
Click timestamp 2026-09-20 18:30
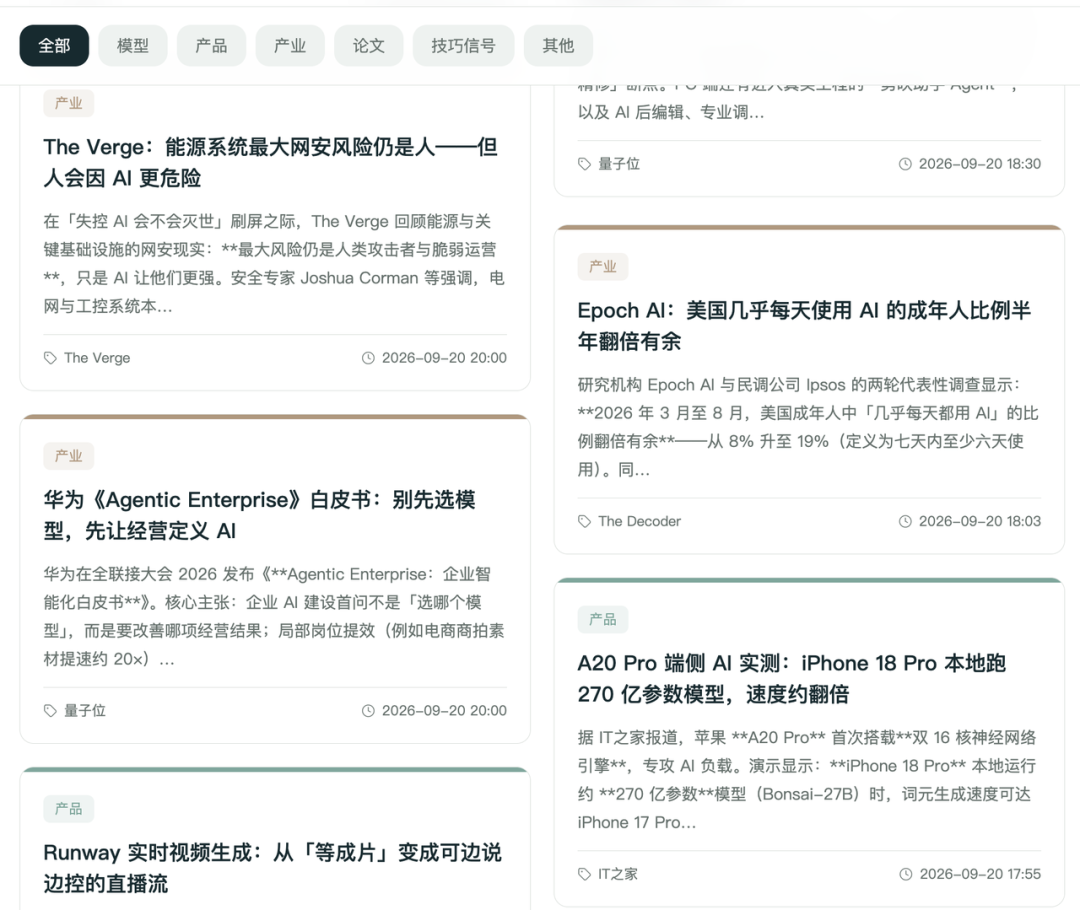click(979, 163)
